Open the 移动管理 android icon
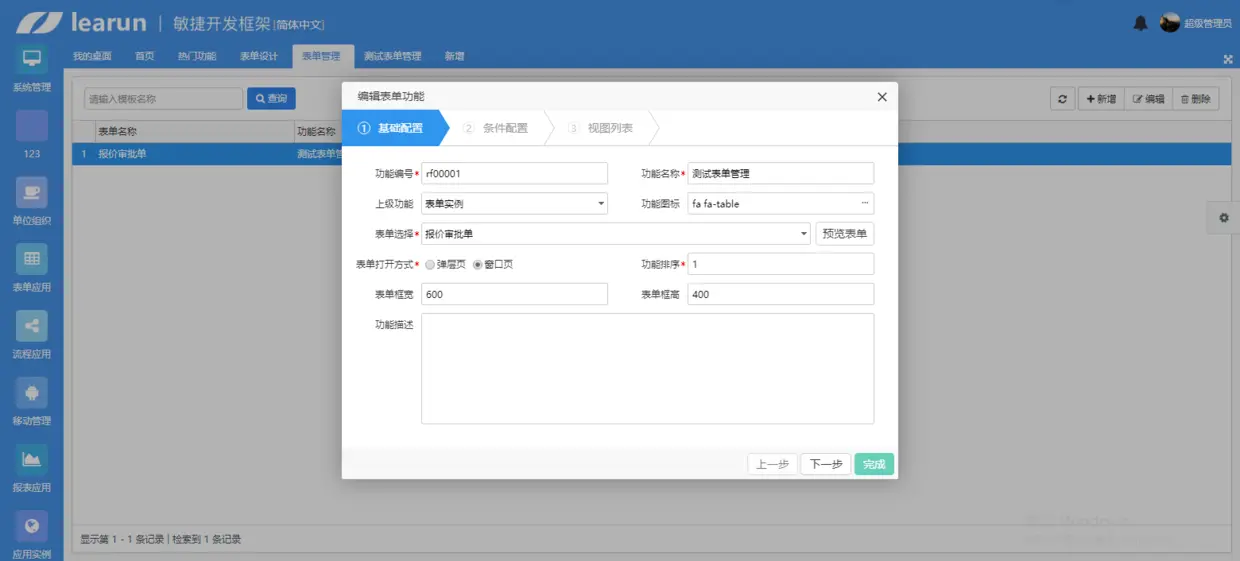The width and height of the screenshot is (1240, 561). pyautogui.click(x=31, y=393)
